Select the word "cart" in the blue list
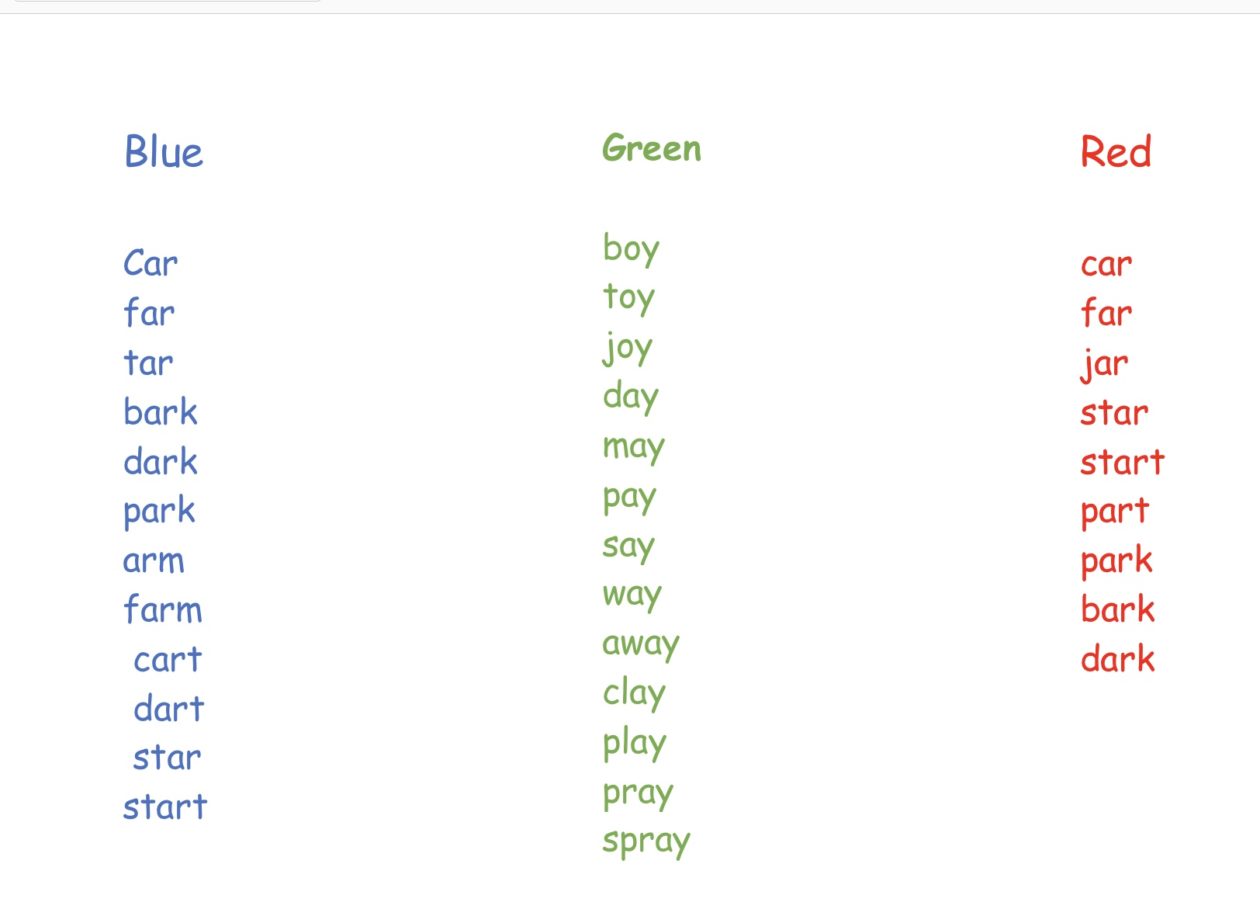Screen dimensions: 1260x916 click(x=168, y=659)
